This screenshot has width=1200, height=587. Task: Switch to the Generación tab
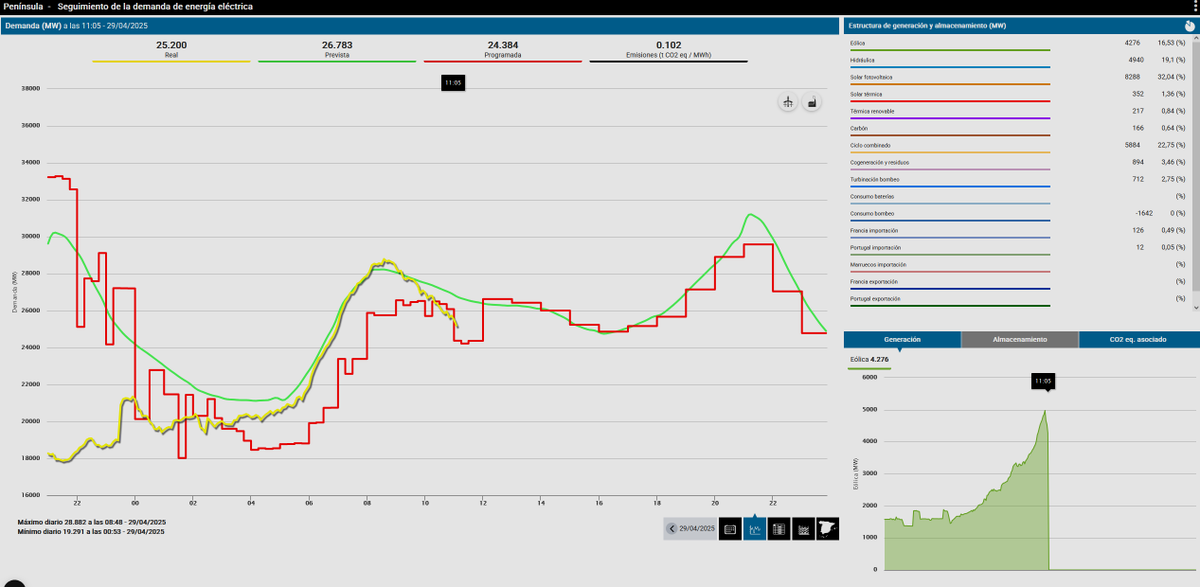pyautogui.click(x=902, y=339)
